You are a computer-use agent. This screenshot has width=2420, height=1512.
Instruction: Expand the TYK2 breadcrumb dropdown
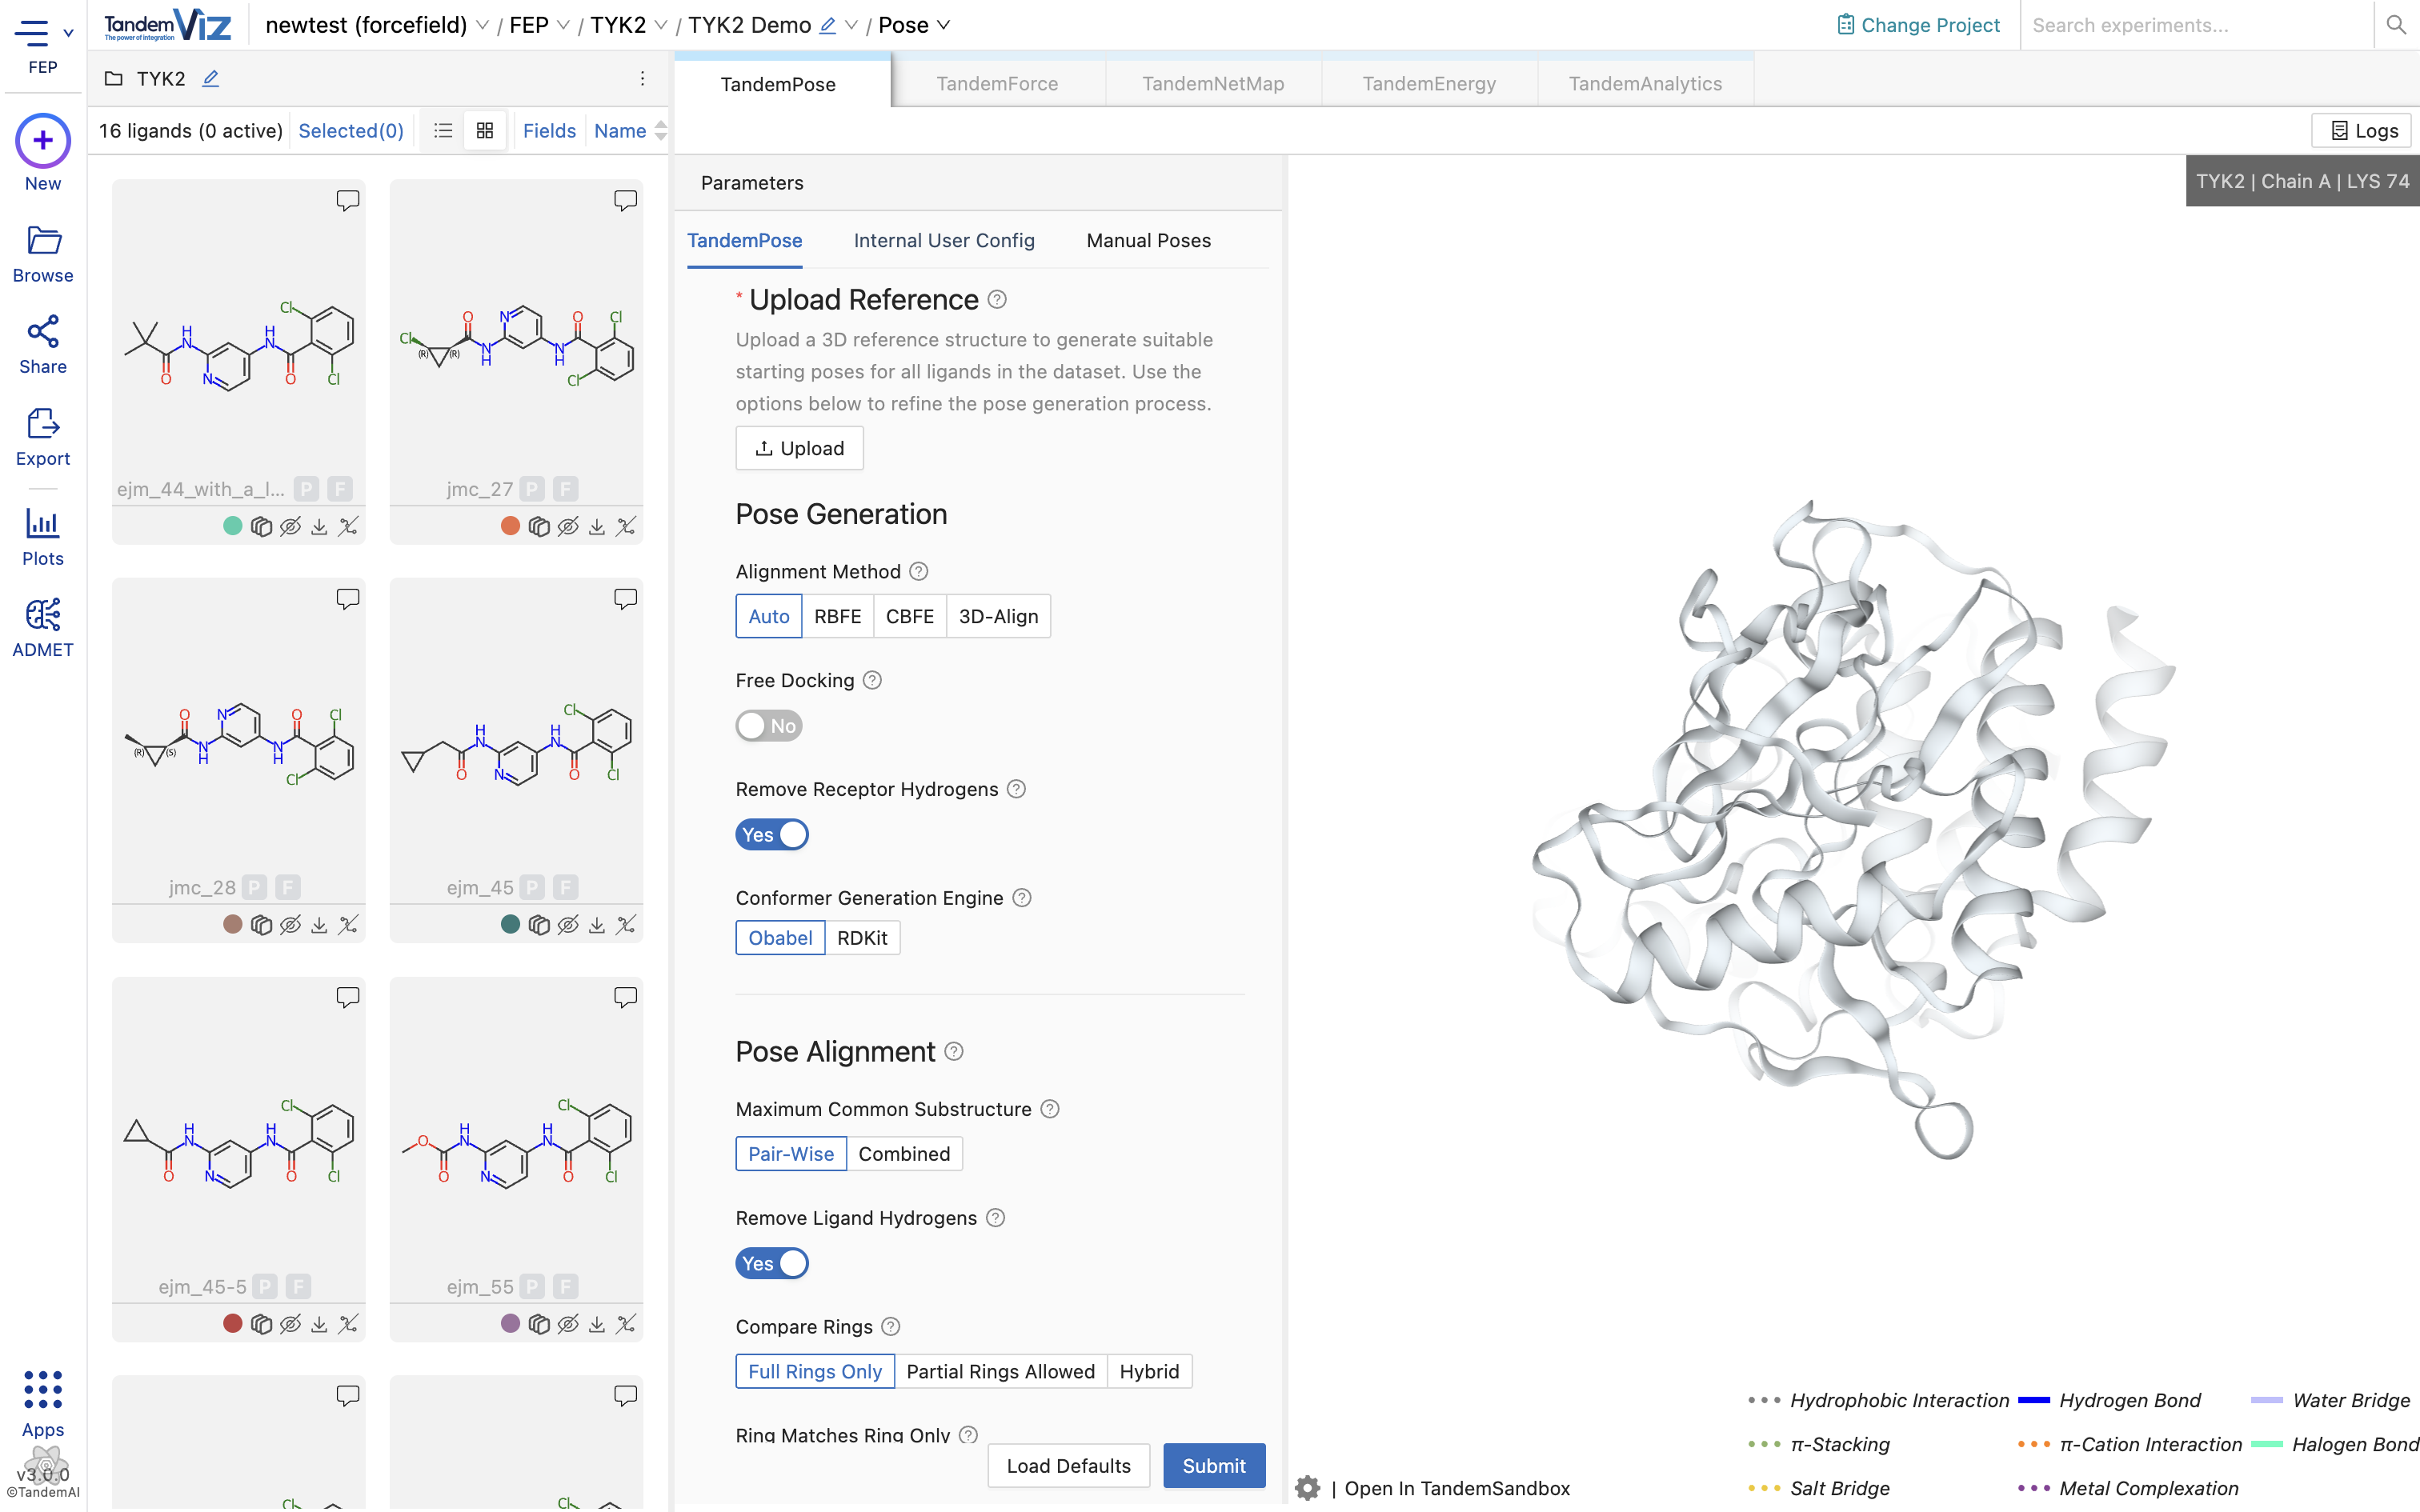[x=660, y=25]
